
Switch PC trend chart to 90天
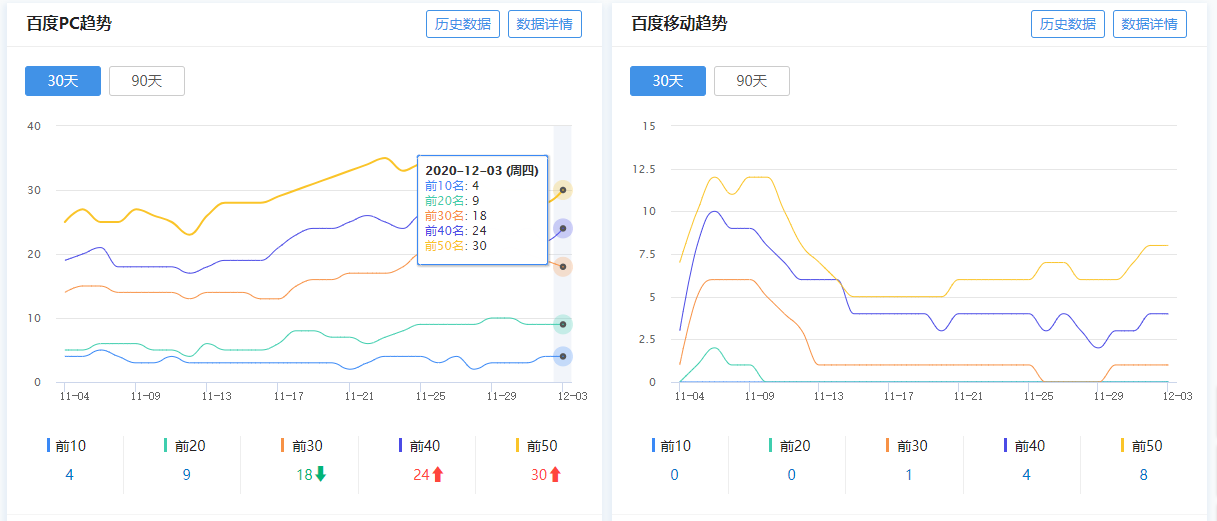pos(147,81)
